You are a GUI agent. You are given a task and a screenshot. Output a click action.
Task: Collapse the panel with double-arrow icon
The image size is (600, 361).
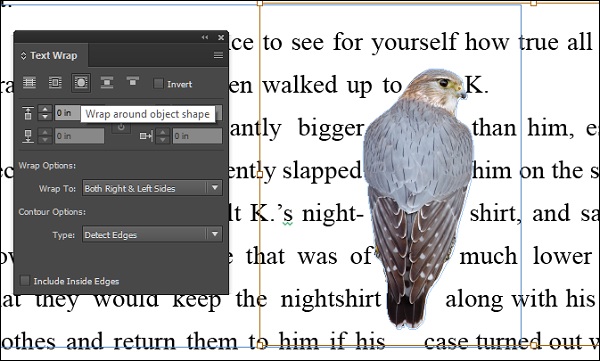coord(205,37)
